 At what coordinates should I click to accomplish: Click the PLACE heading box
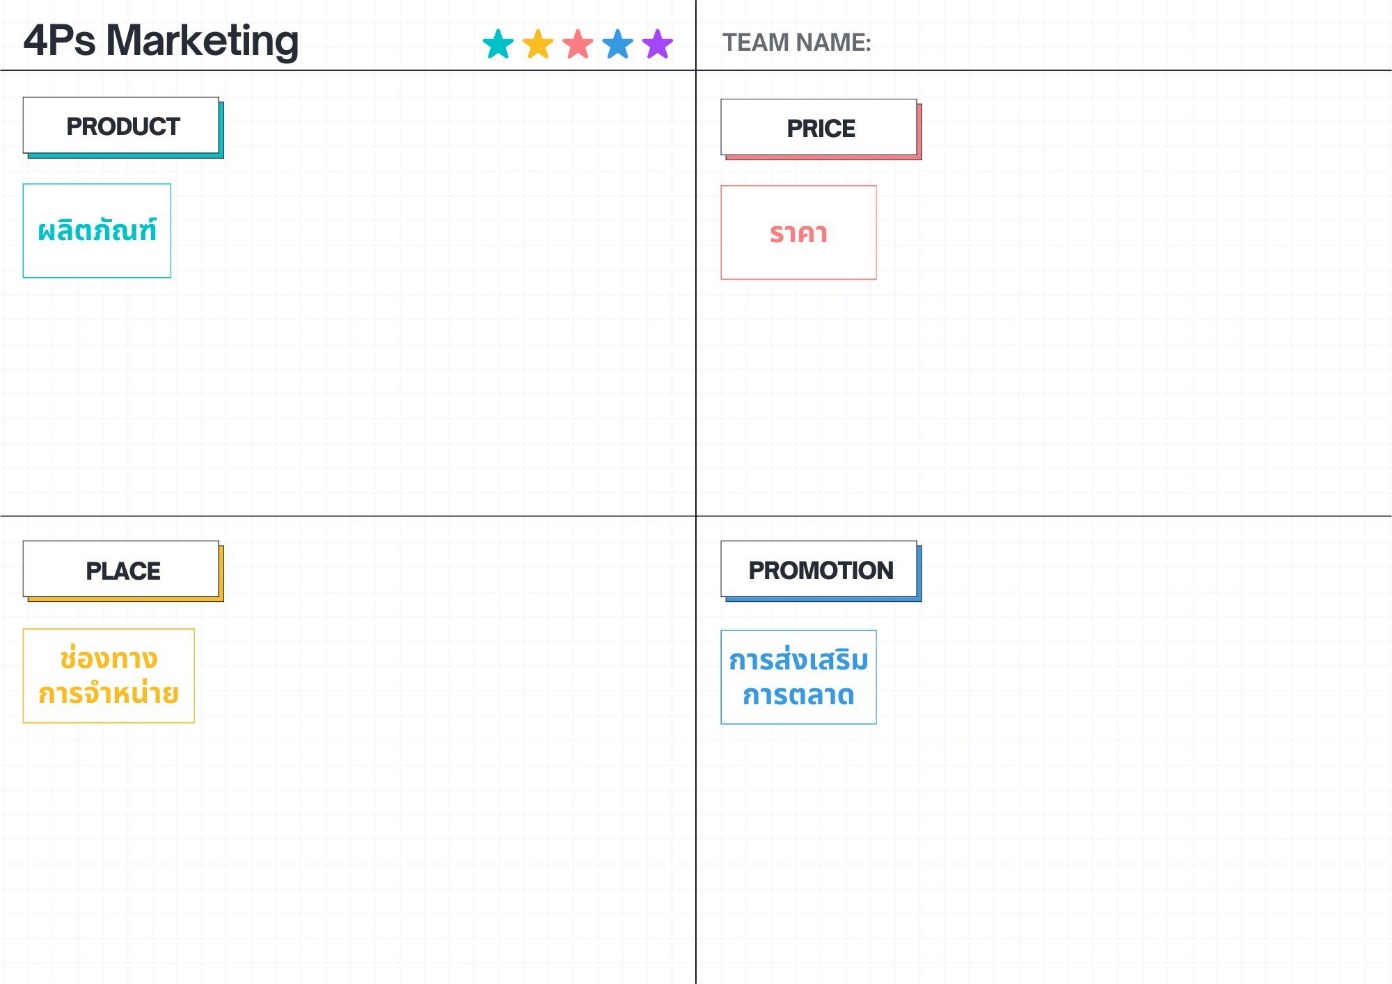point(121,570)
